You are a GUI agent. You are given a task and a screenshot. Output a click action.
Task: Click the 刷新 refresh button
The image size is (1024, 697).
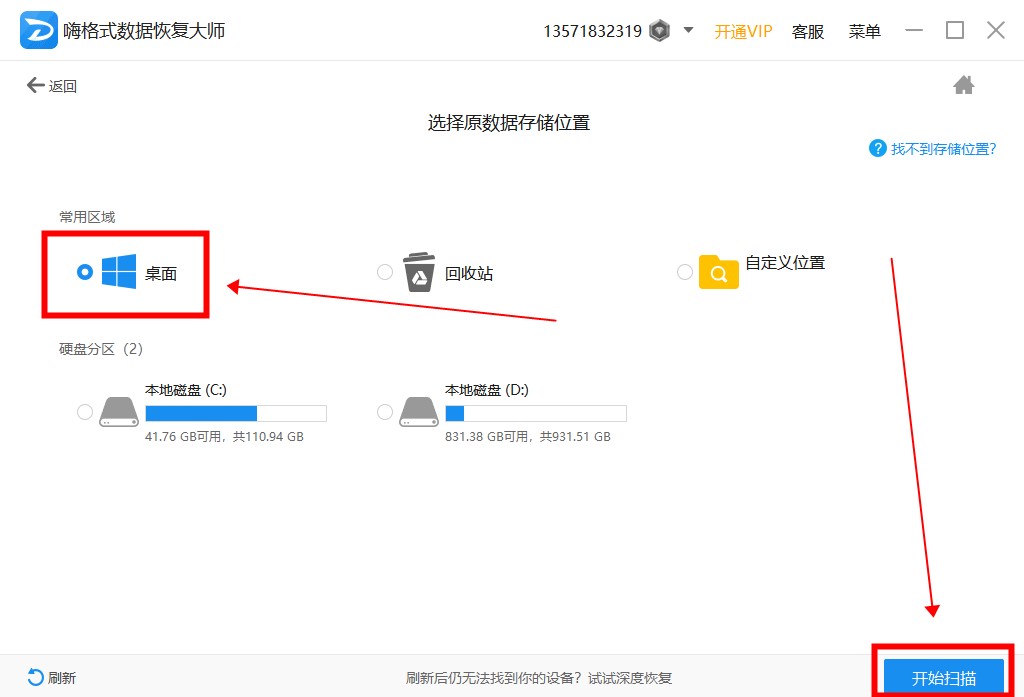52,678
